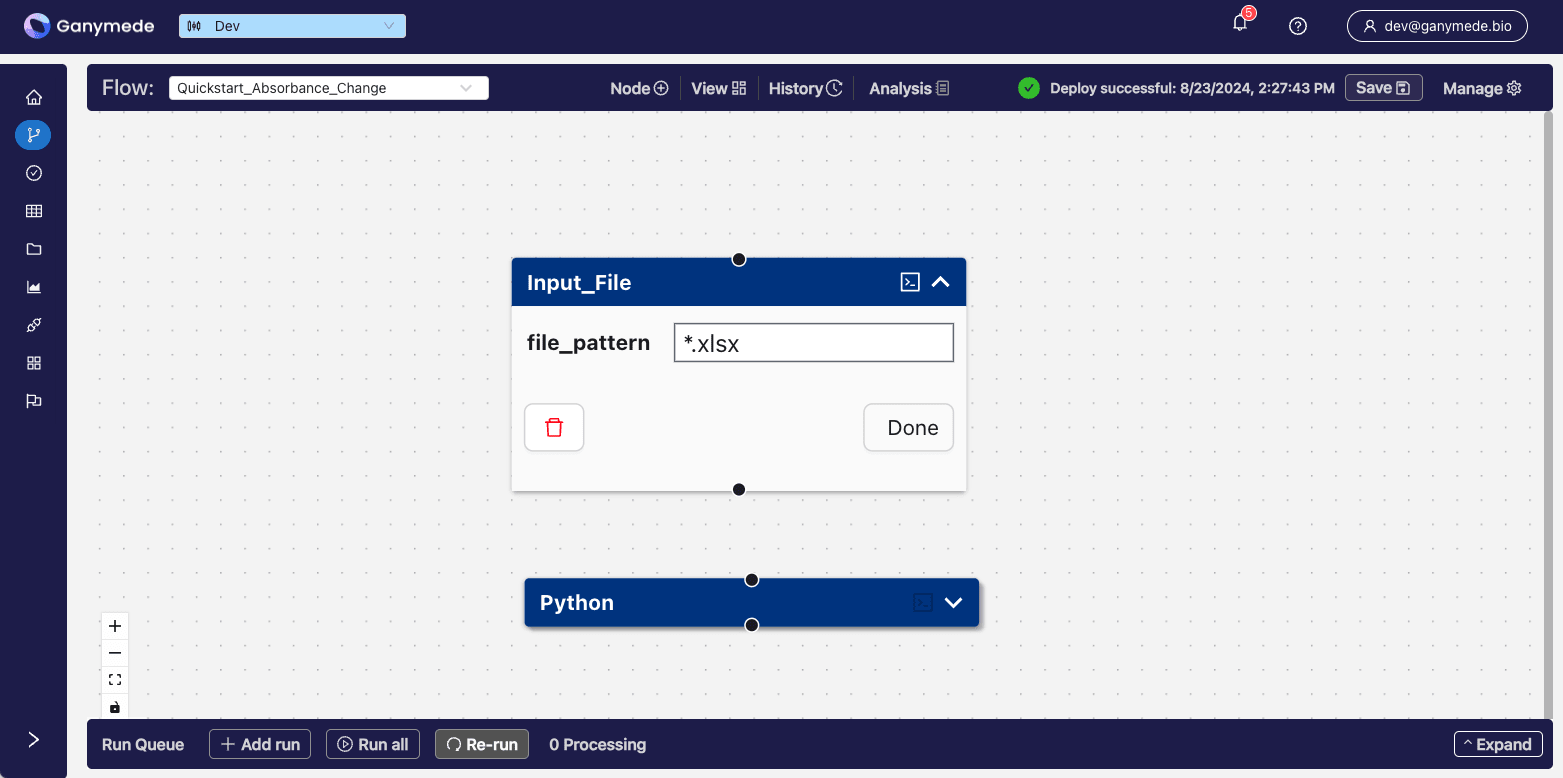Click Run all button

373,744
